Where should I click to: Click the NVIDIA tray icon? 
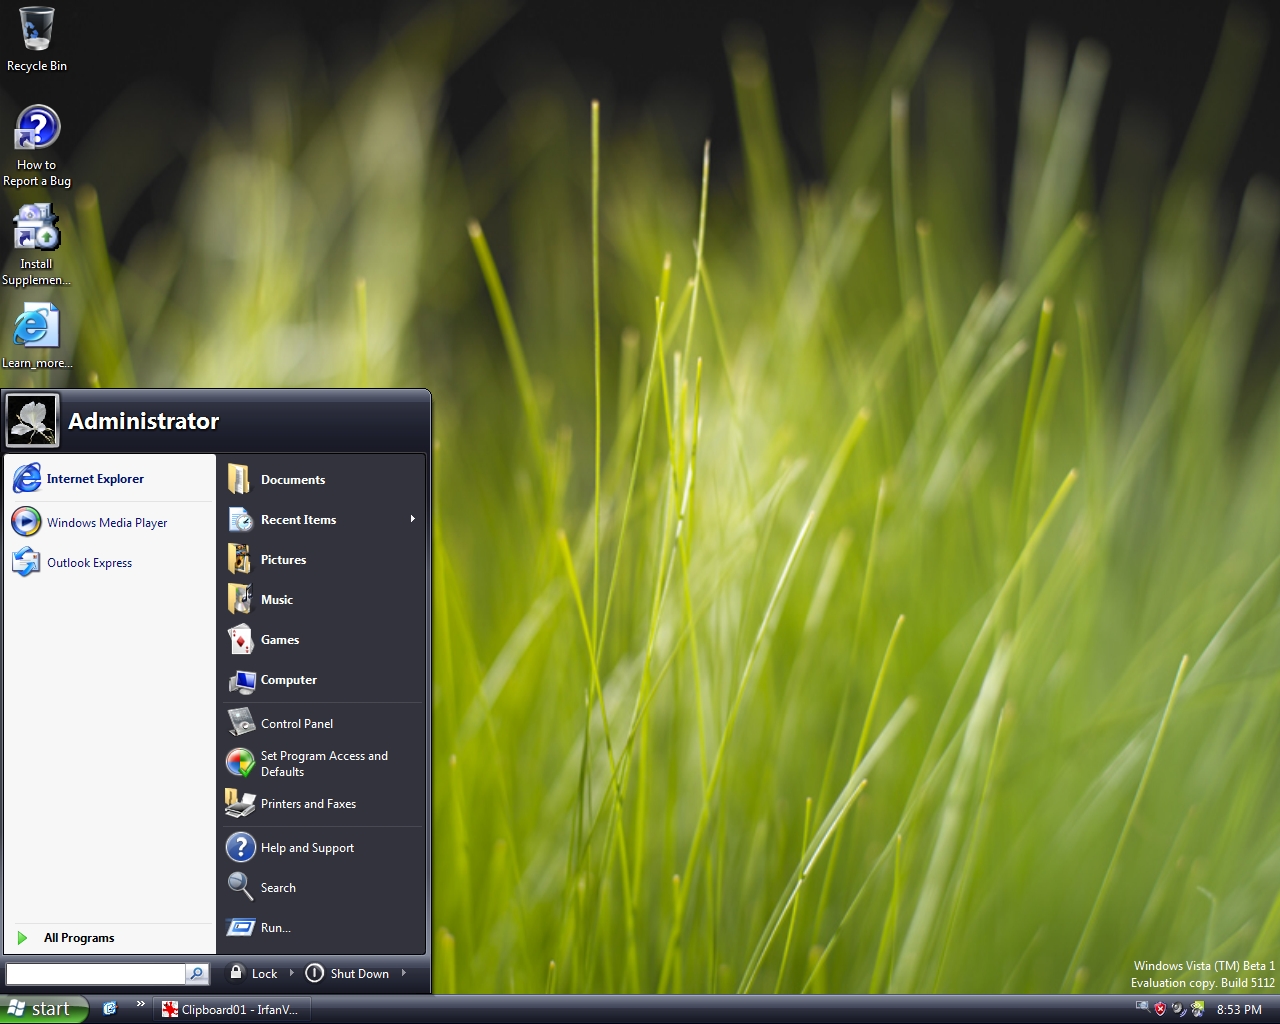pyautogui.click(x=1198, y=1009)
